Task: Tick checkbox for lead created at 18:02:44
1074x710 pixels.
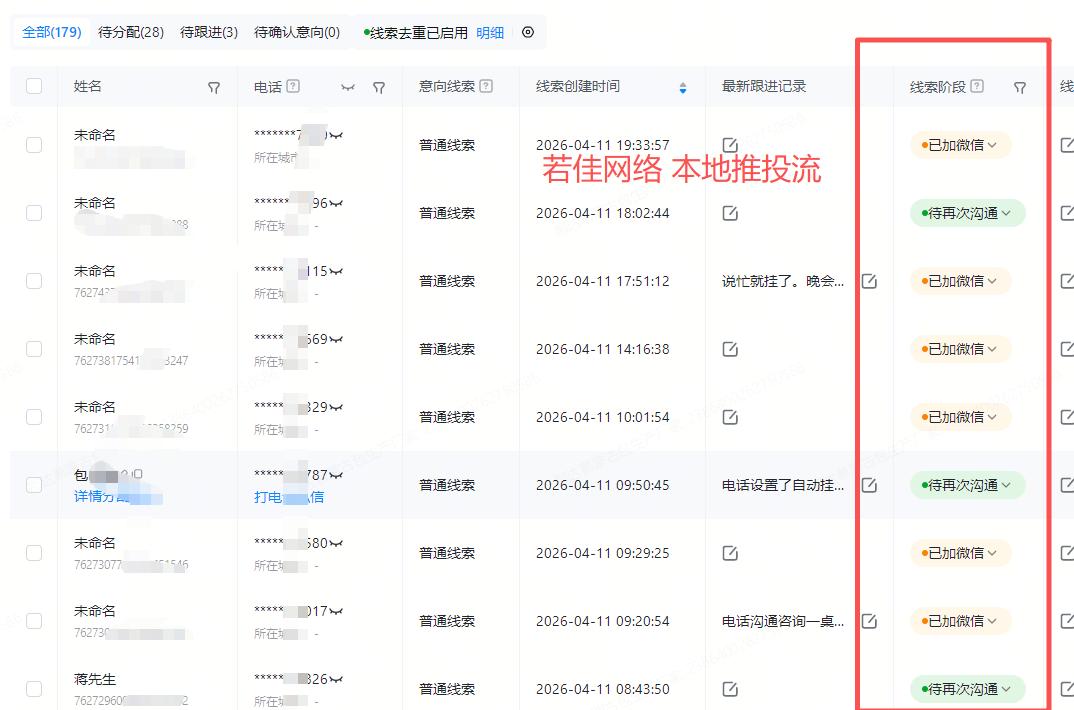Action: (x=34, y=213)
